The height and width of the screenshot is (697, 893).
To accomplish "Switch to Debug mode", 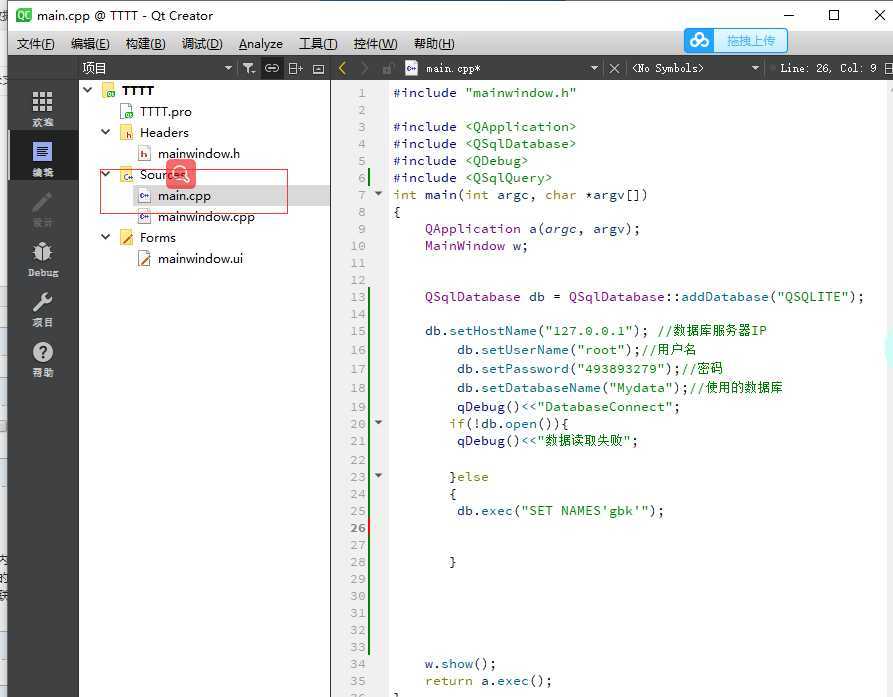I will tap(43, 259).
